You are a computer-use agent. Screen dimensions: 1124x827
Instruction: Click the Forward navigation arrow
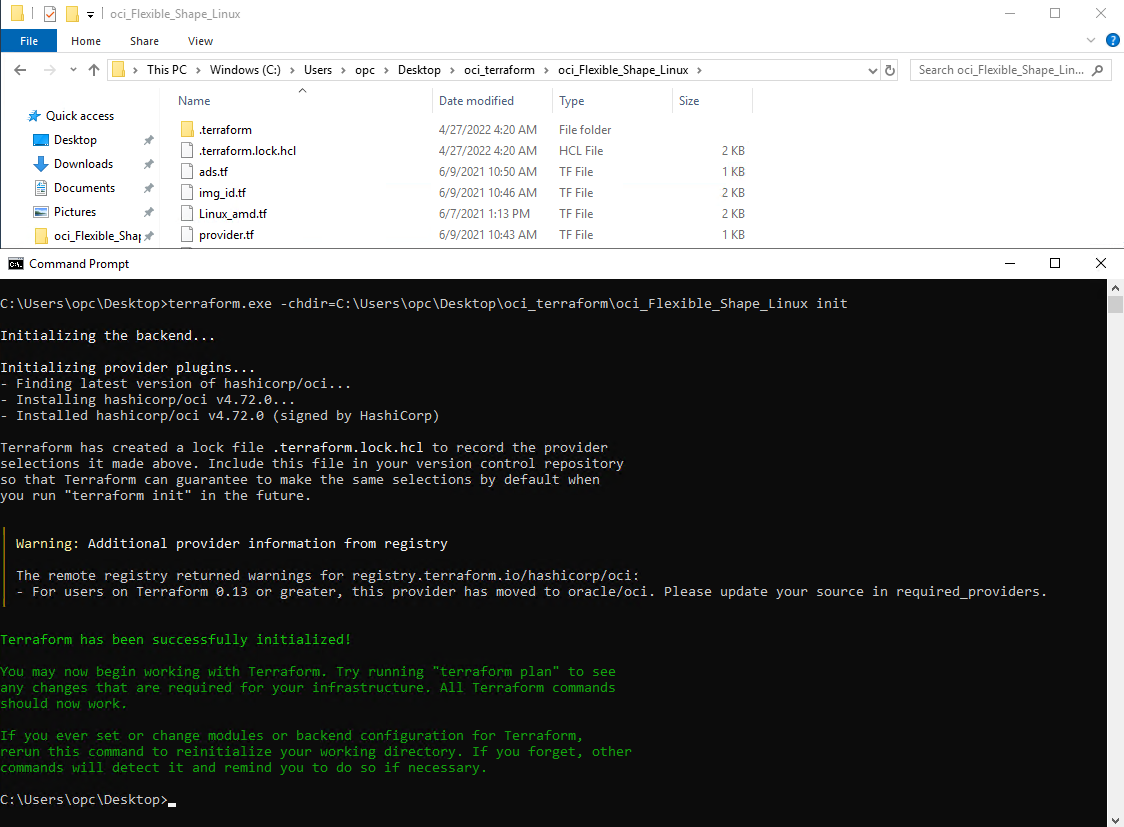[x=49, y=70]
